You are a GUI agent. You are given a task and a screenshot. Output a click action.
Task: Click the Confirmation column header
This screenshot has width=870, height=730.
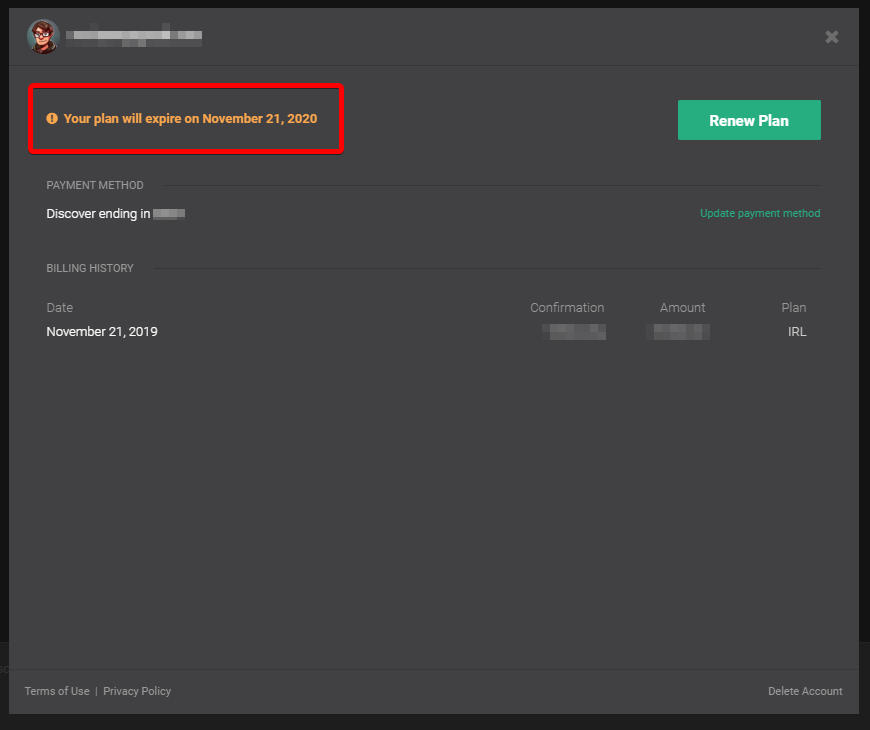click(x=567, y=307)
